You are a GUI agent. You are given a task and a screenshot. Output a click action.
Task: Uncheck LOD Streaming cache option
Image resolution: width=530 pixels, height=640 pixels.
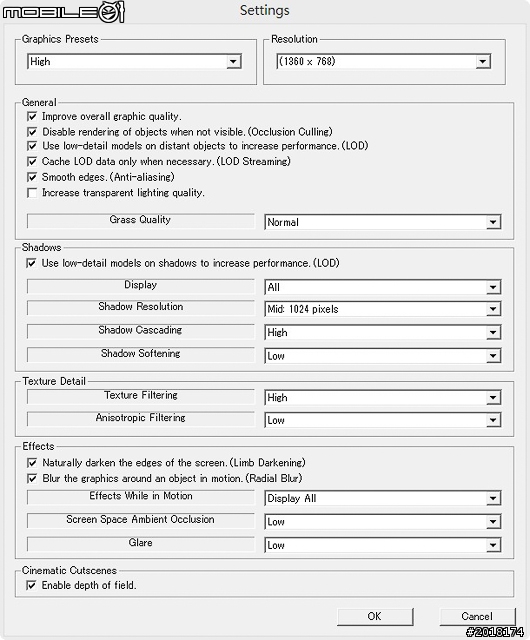[x=32, y=162]
